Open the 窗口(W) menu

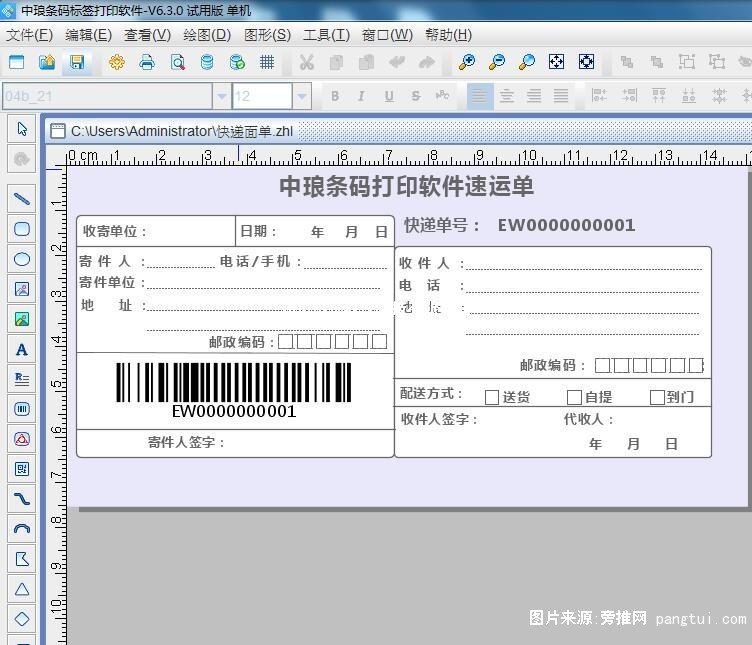387,35
